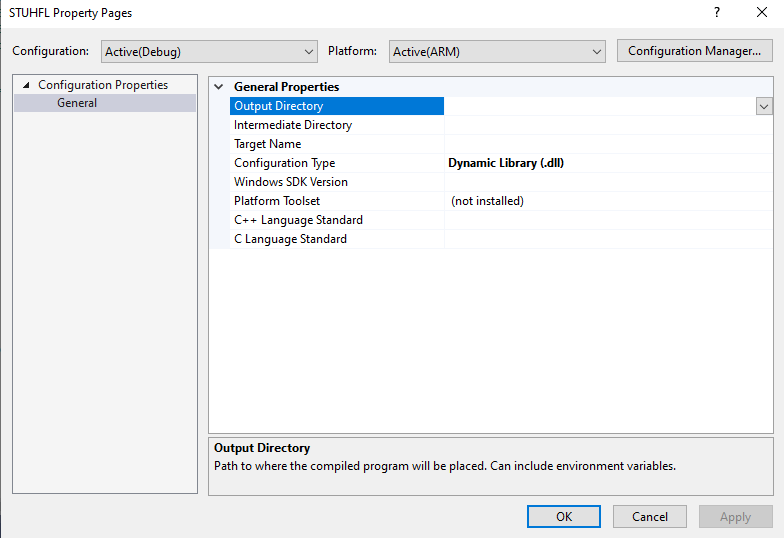This screenshot has height=538, width=784.
Task: Select the C++ Language Standard property
Action: pyautogui.click(x=336, y=220)
